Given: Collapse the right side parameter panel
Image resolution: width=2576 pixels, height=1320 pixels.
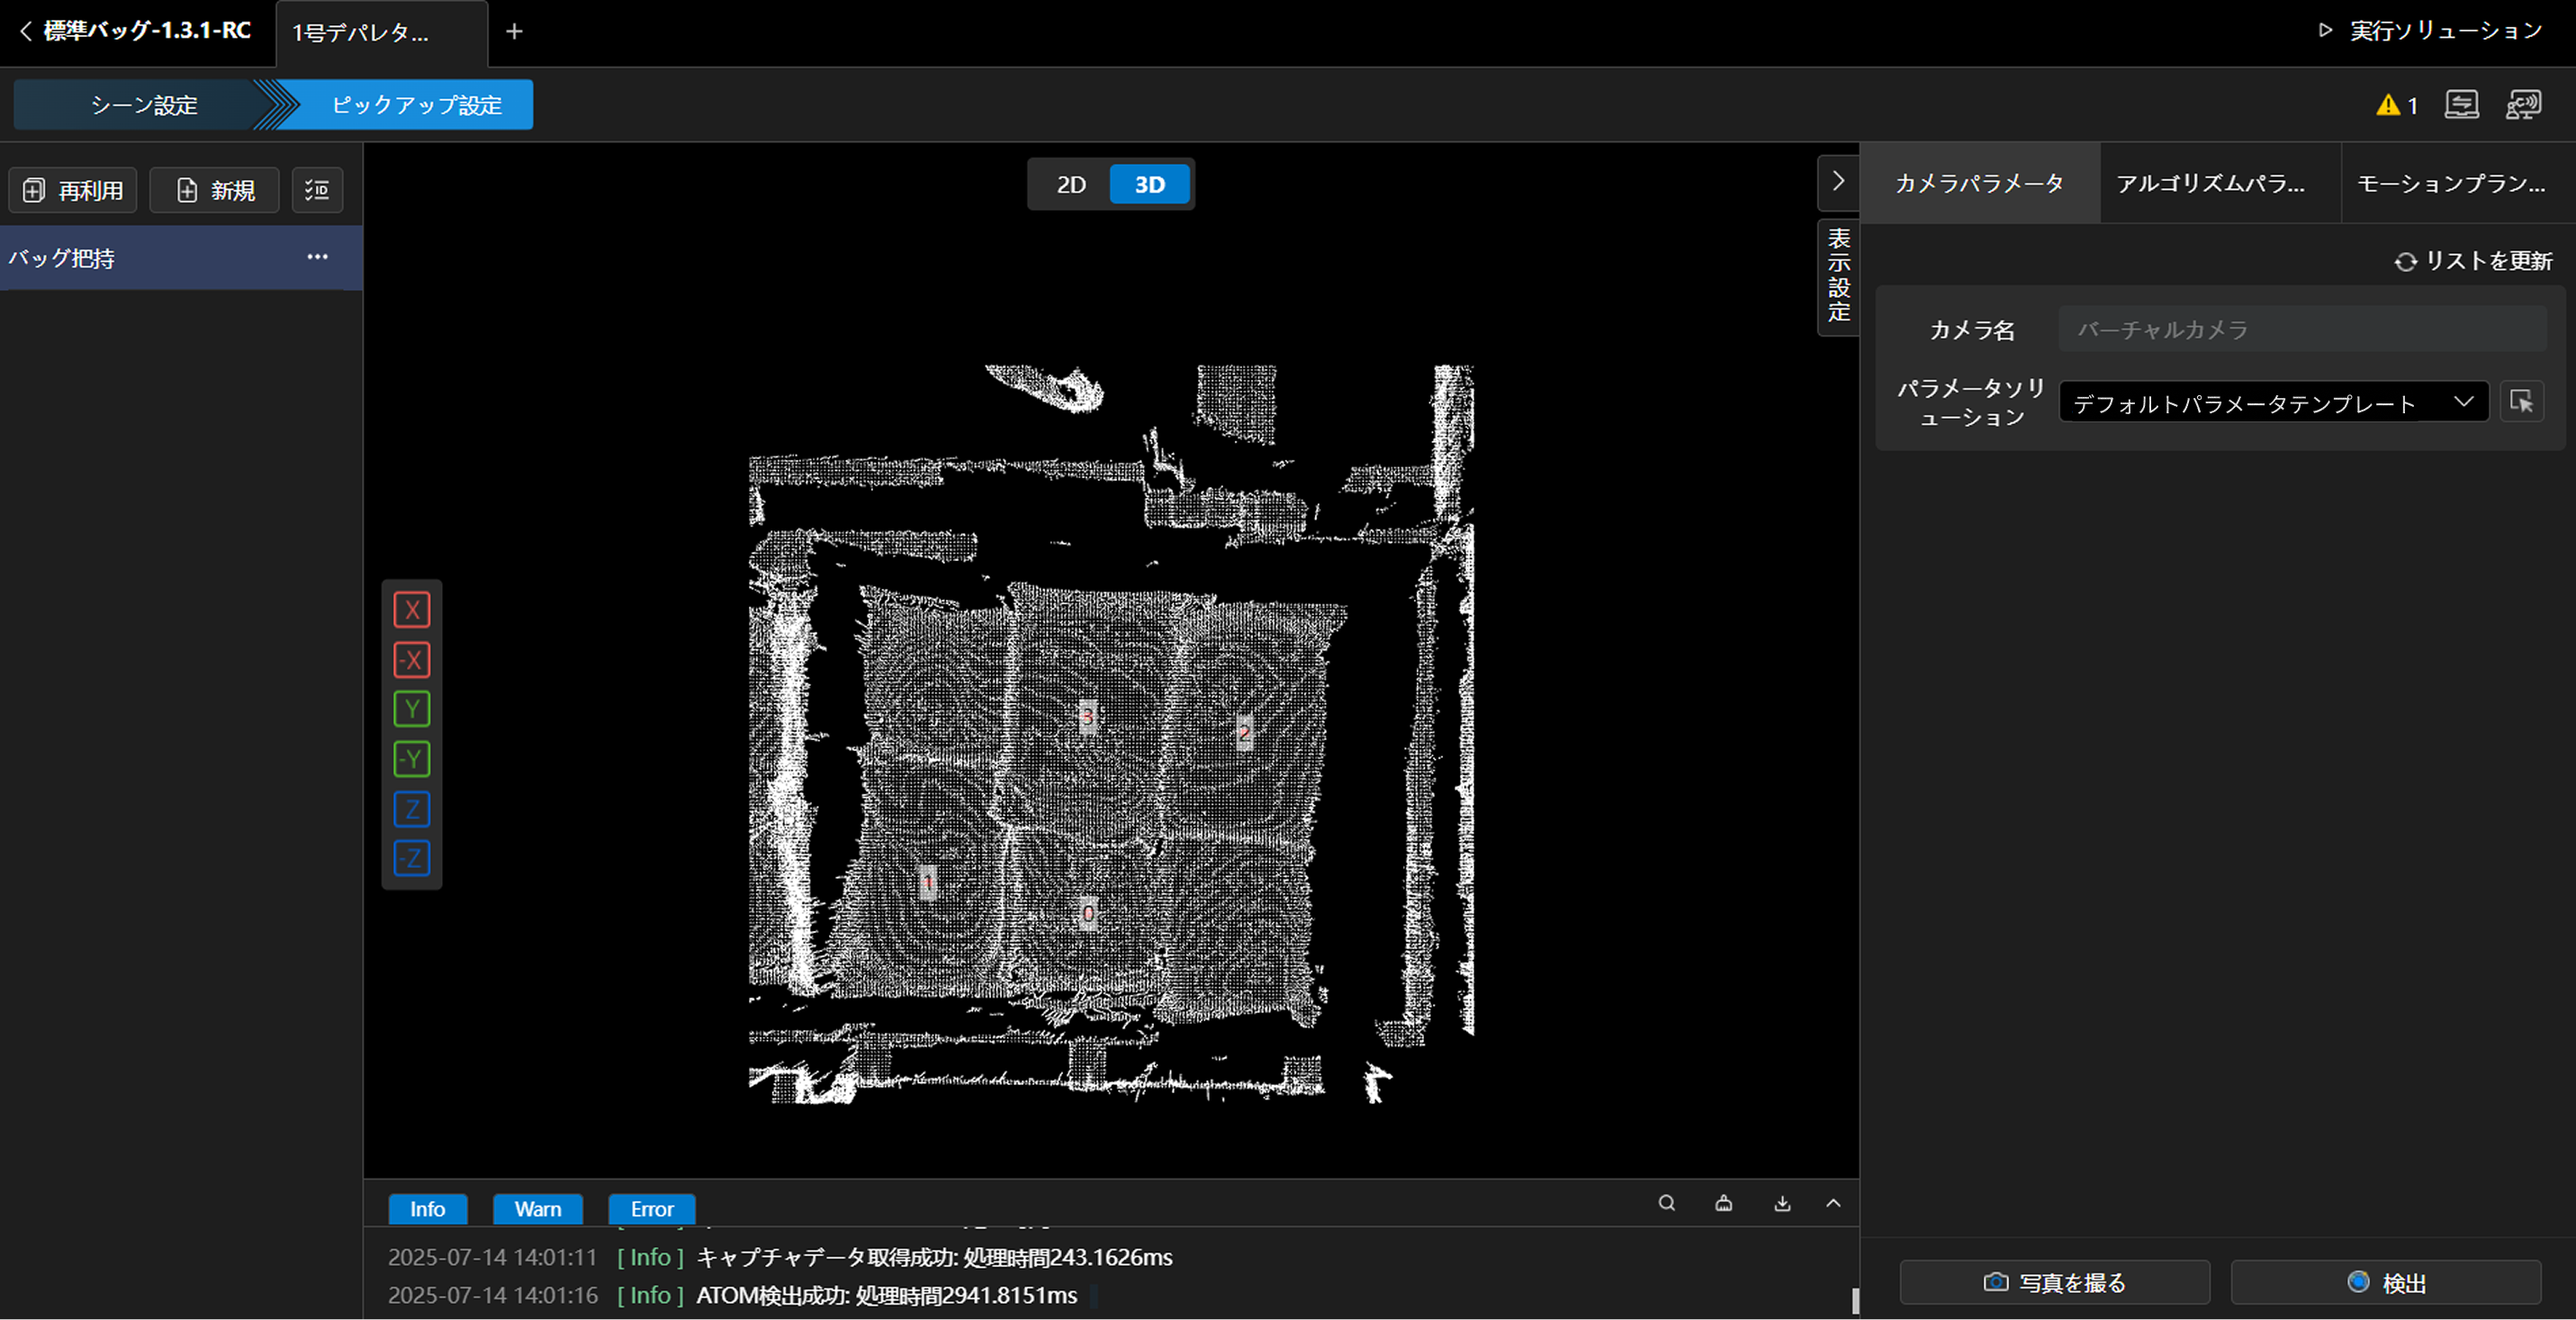Looking at the screenshot, I should pos(1838,181).
